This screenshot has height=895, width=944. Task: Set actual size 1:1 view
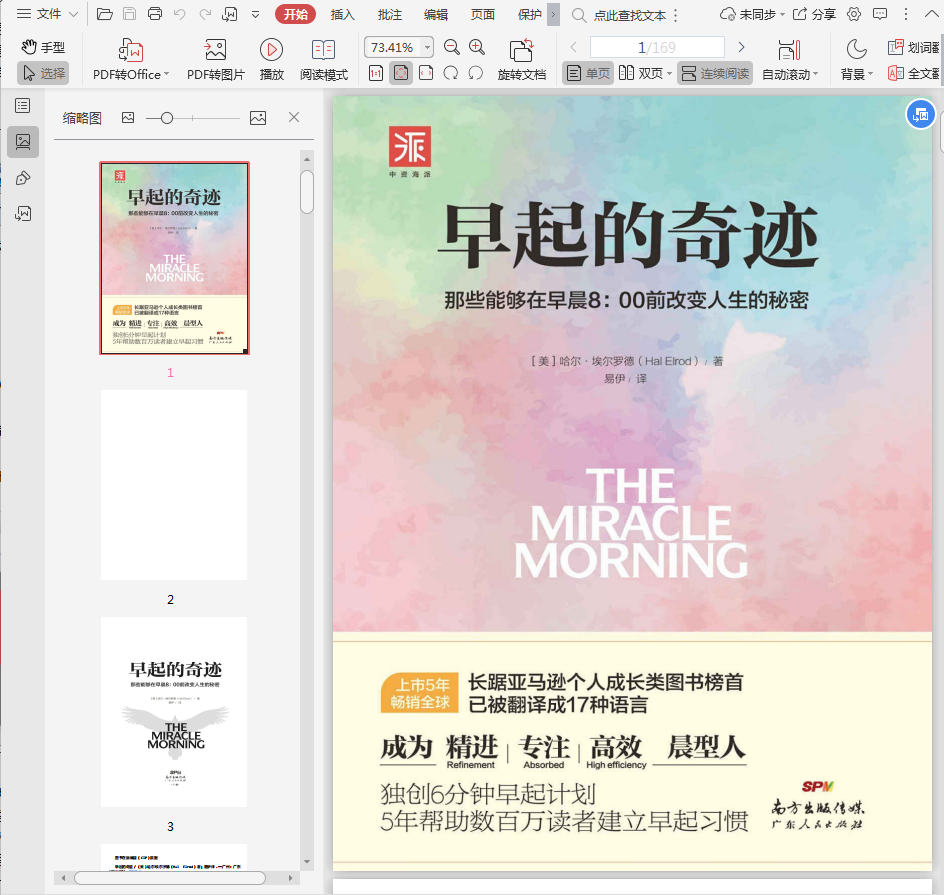(x=376, y=73)
